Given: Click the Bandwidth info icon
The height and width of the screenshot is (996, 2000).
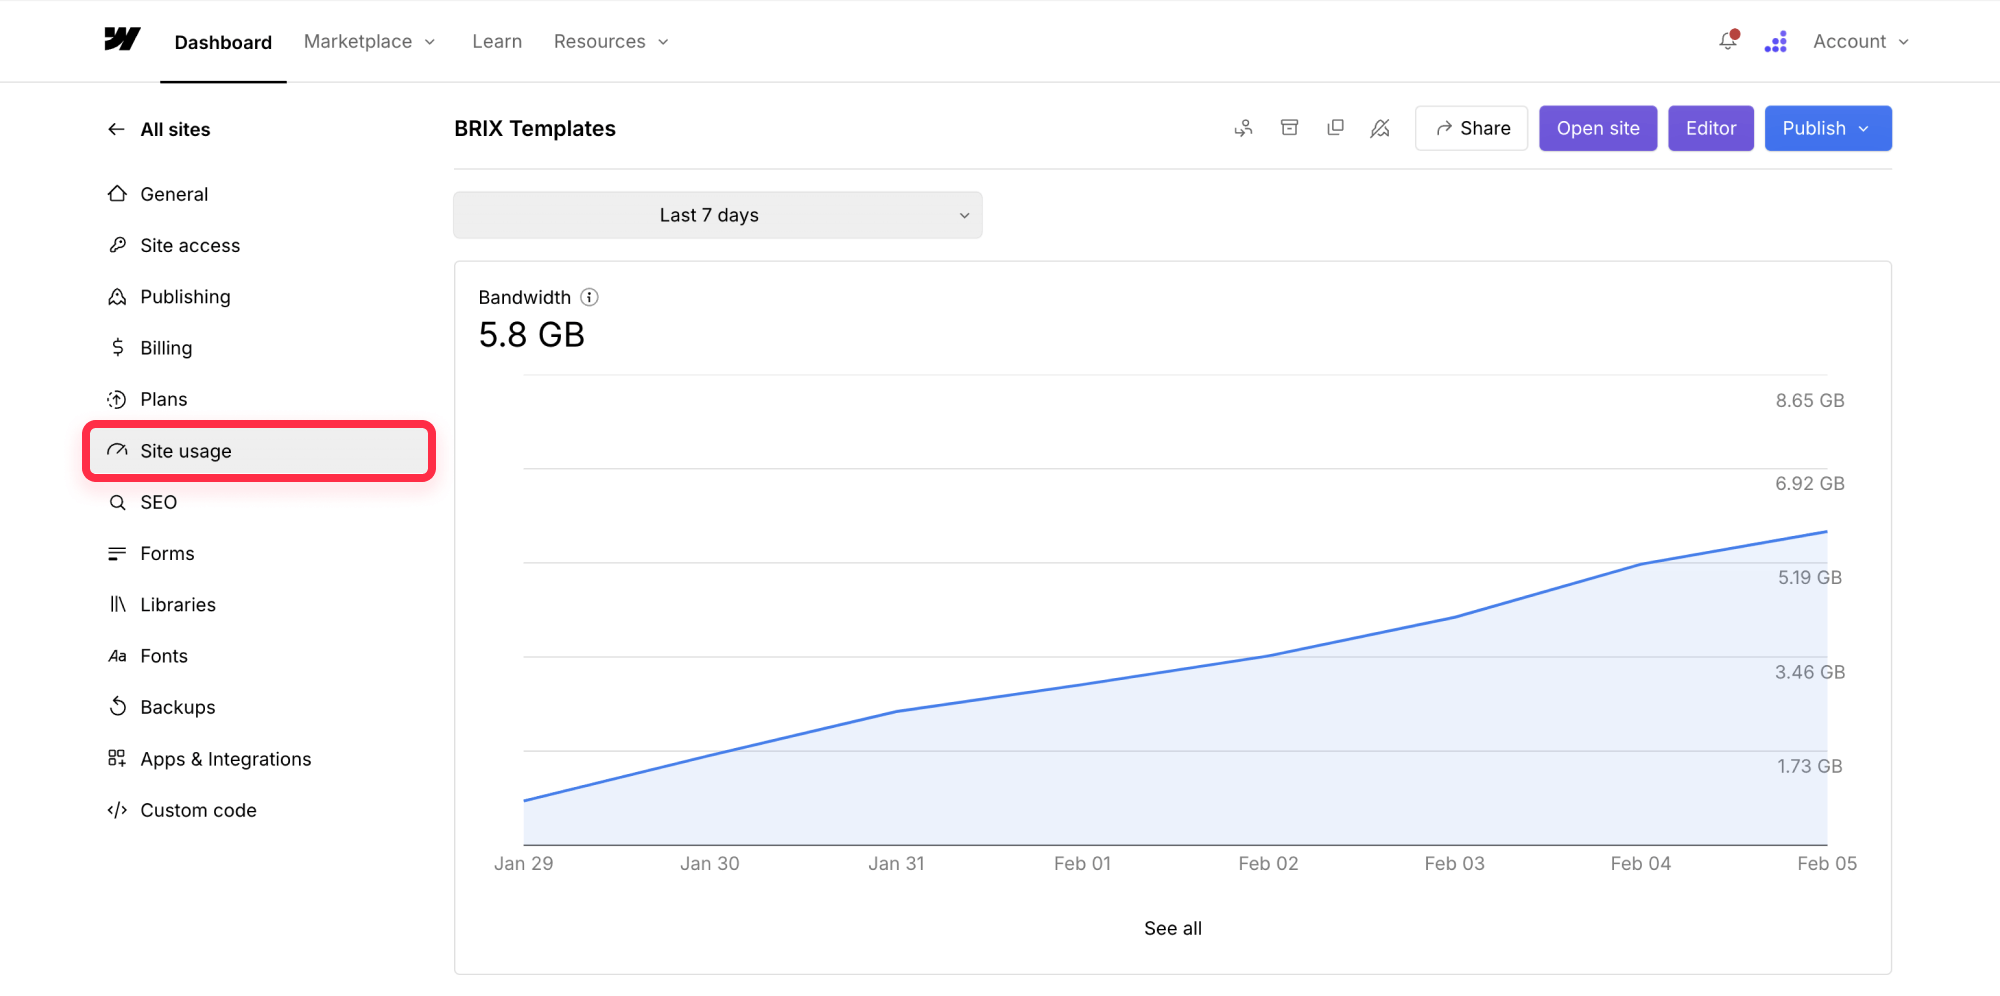Looking at the screenshot, I should click(x=590, y=297).
